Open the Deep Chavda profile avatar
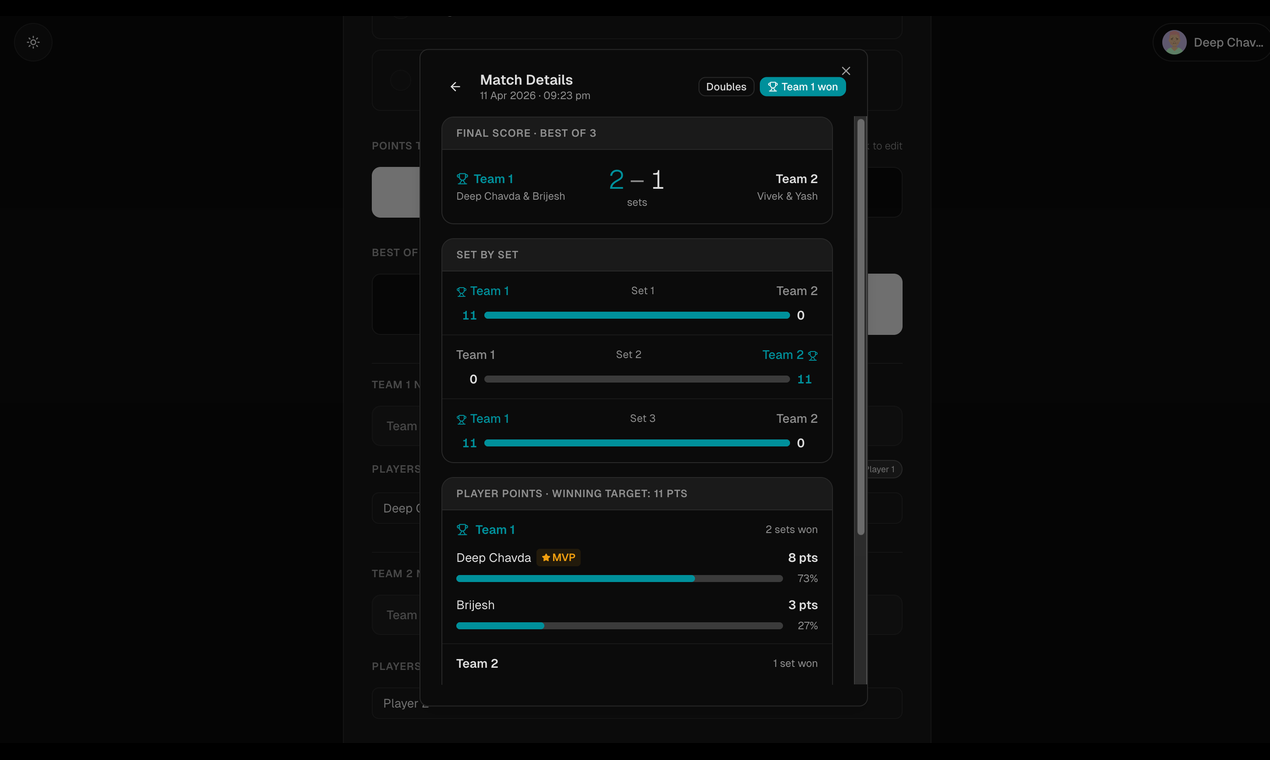 [x=1173, y=42]
